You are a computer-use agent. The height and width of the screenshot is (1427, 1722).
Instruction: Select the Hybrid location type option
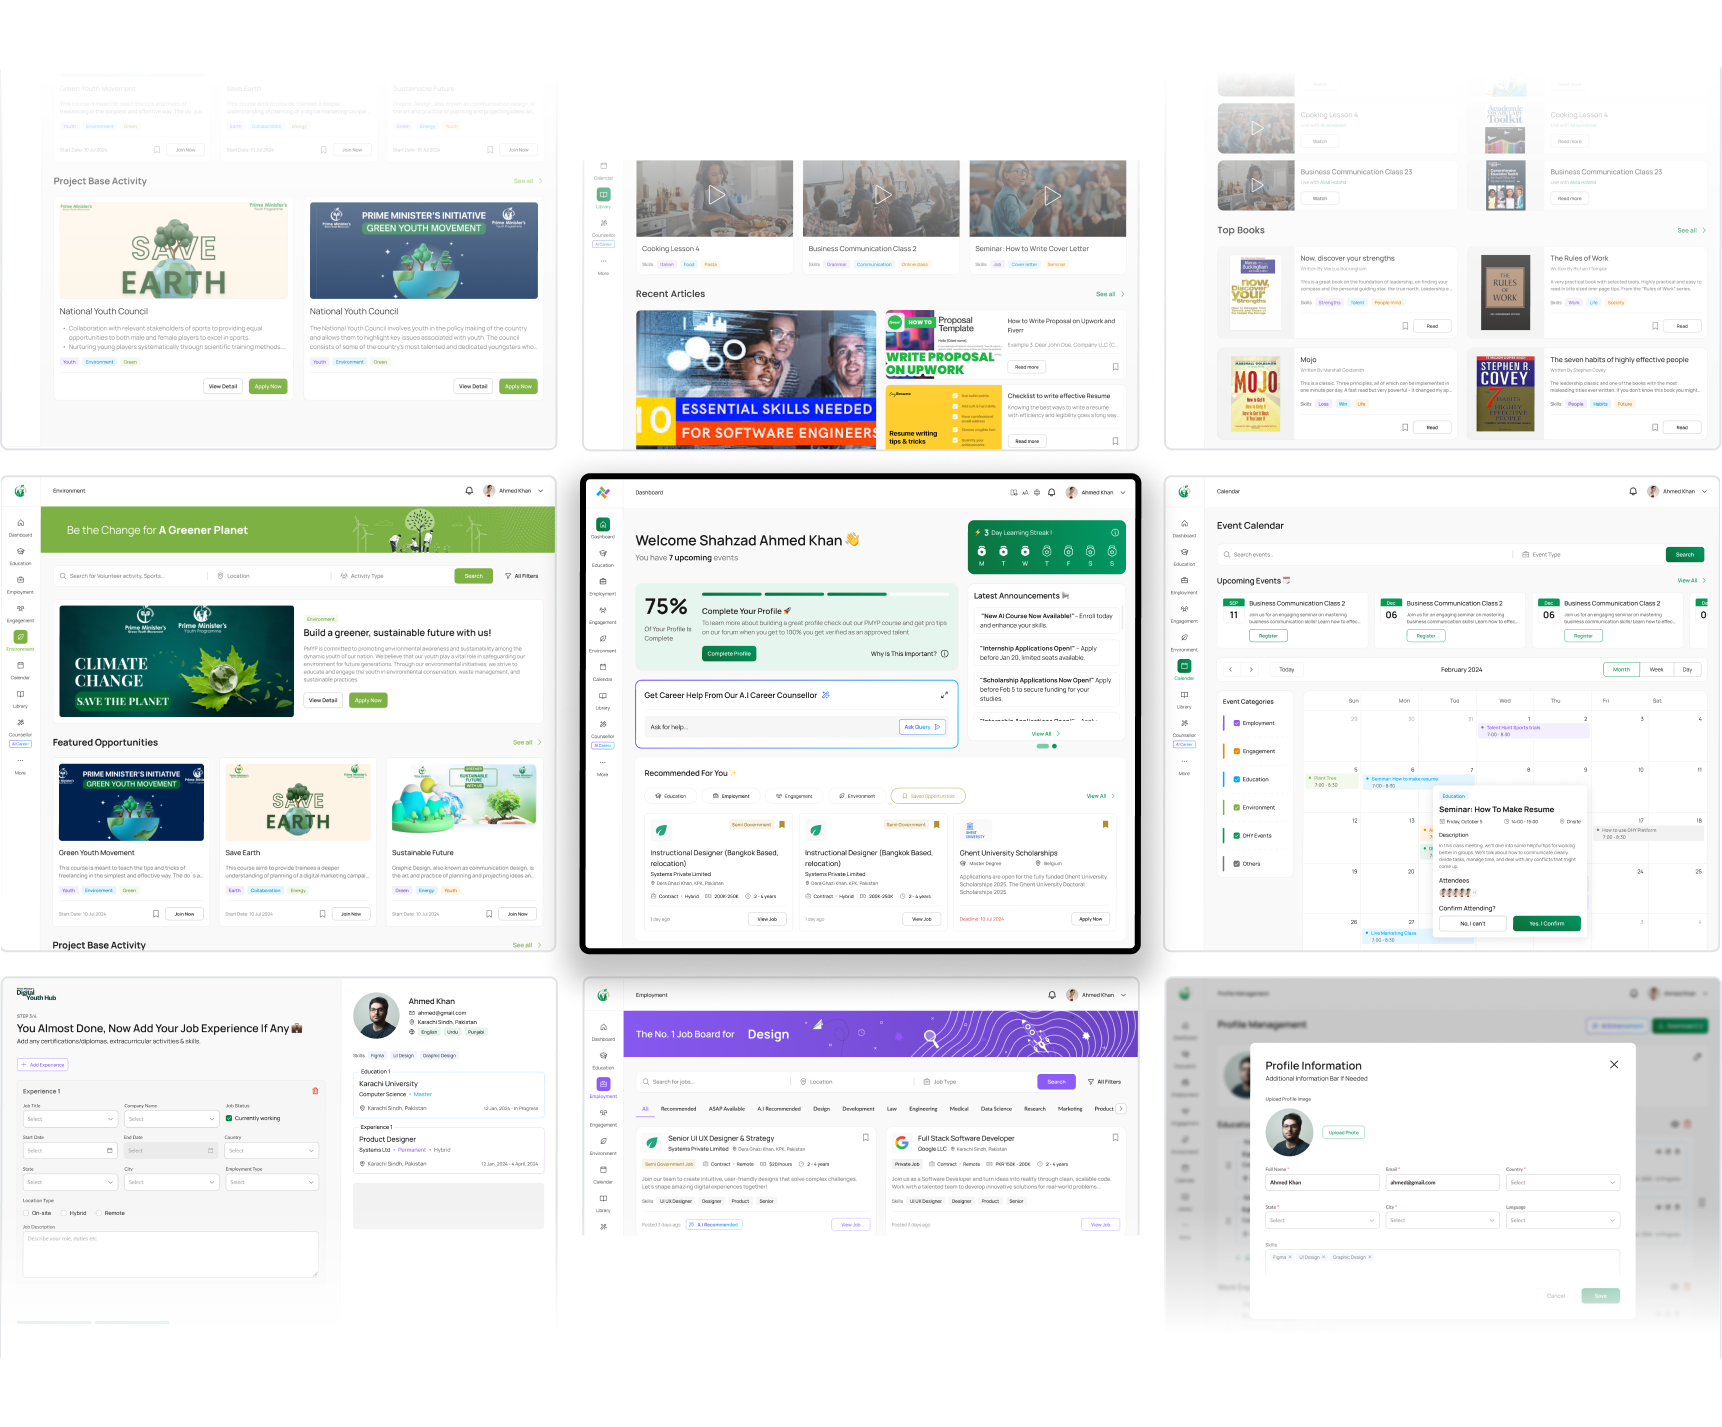coord(65,1213)
